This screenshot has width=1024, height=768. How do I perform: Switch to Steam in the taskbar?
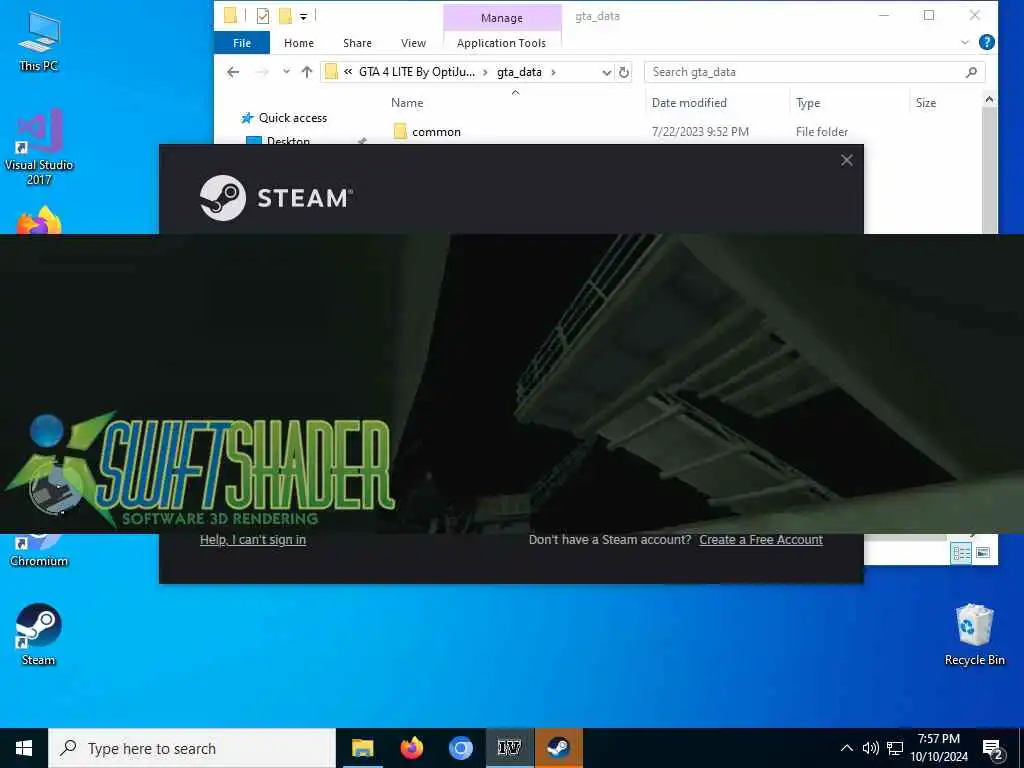pyautogui.click(x=558, y=748)
